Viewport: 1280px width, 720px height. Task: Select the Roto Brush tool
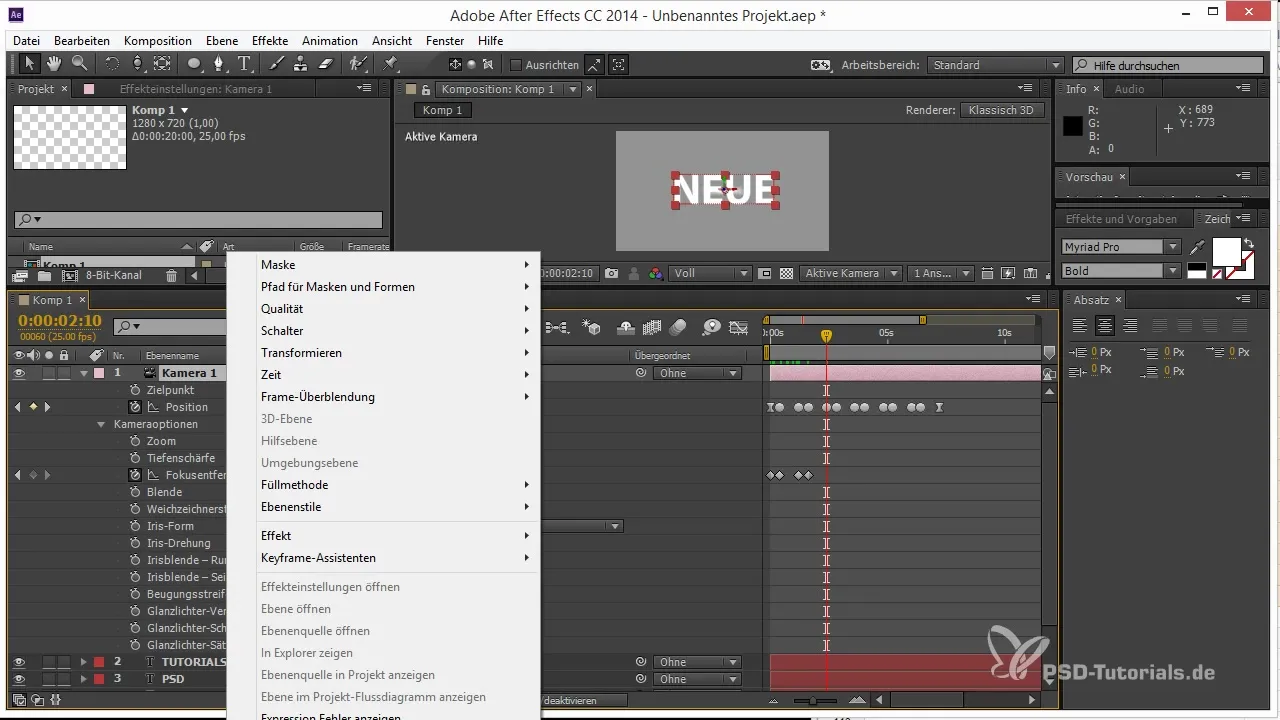[x=357, y=64]
